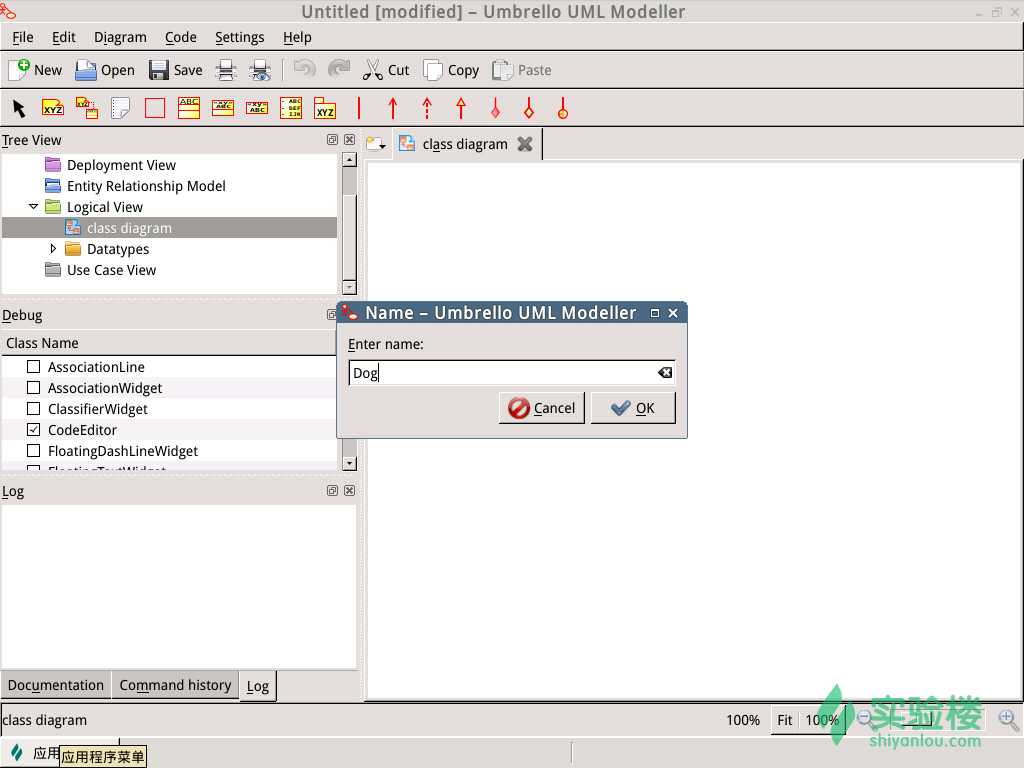Click the Open toolbar button
This screenshot has height=768, width=1024.
coord(104,70)
